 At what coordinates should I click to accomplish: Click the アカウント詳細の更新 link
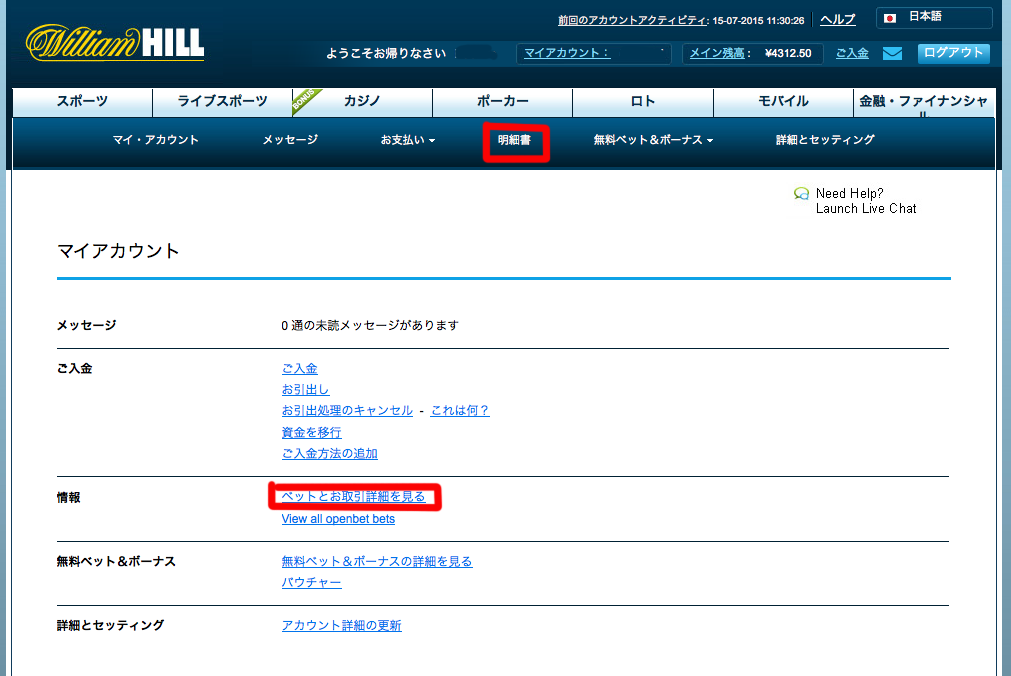[x=341, y=625]
